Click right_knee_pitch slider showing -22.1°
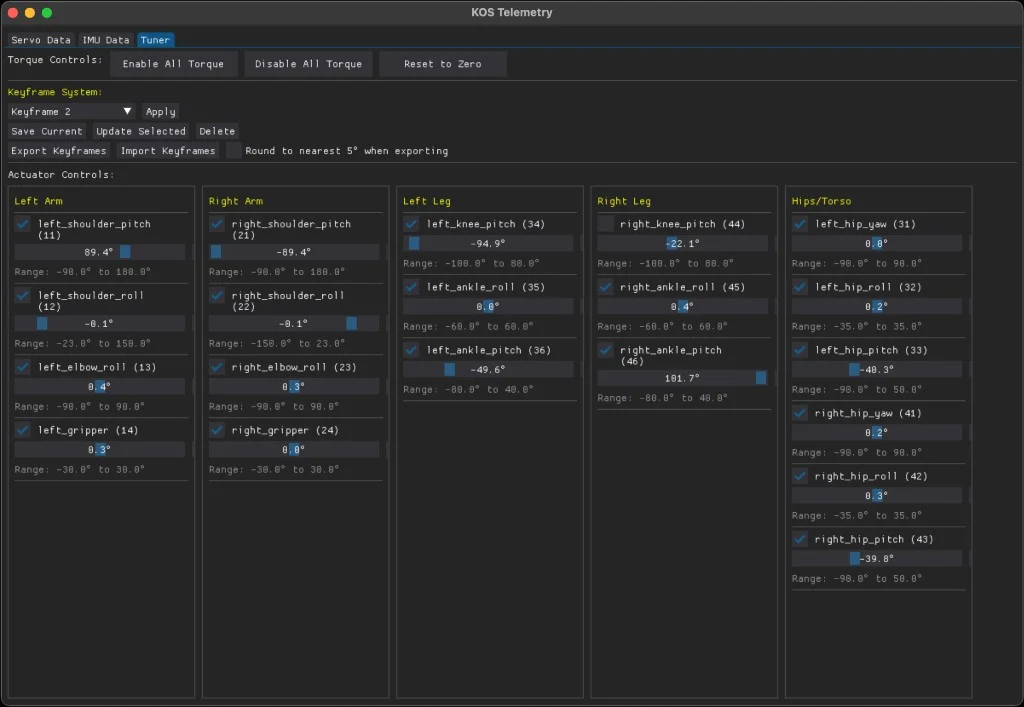Screen dimensions: 1024x707 pos(682,244)
